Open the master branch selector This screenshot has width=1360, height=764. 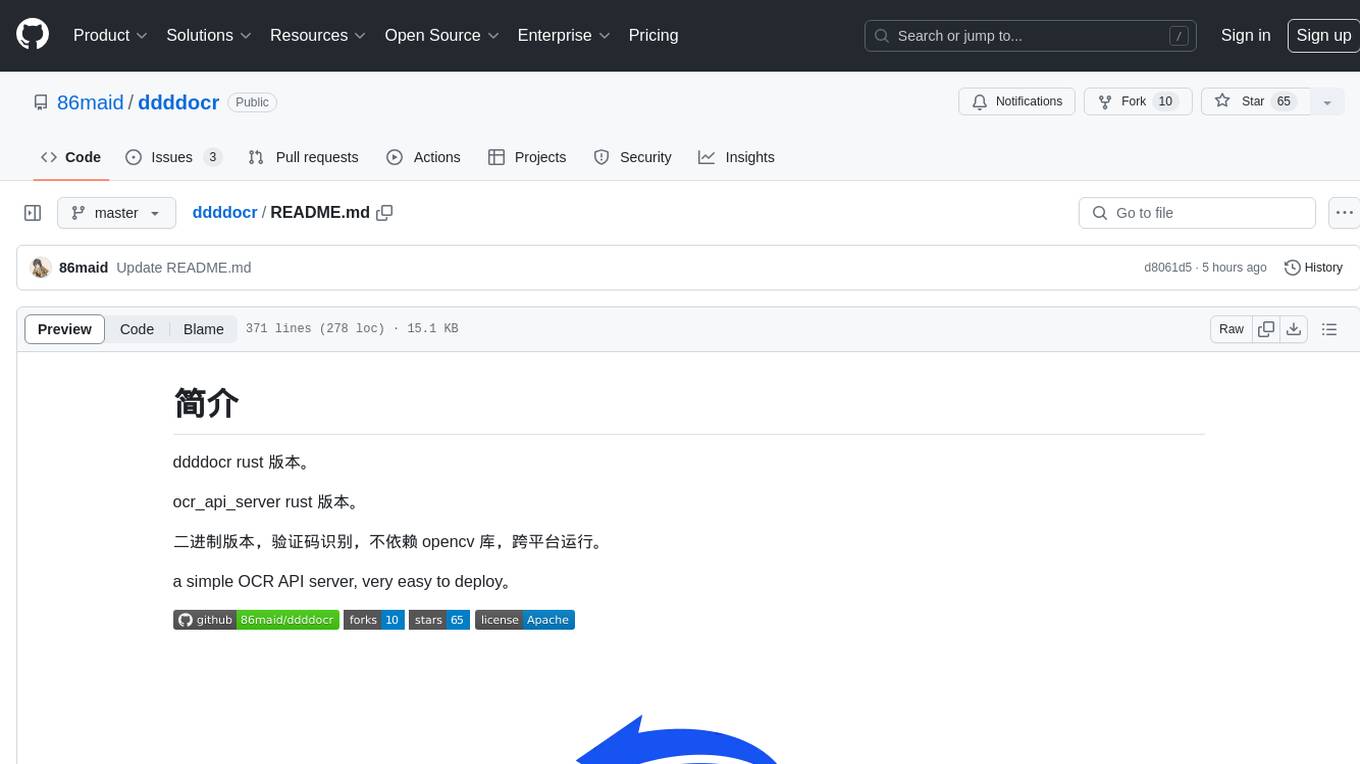pos(116,213)
